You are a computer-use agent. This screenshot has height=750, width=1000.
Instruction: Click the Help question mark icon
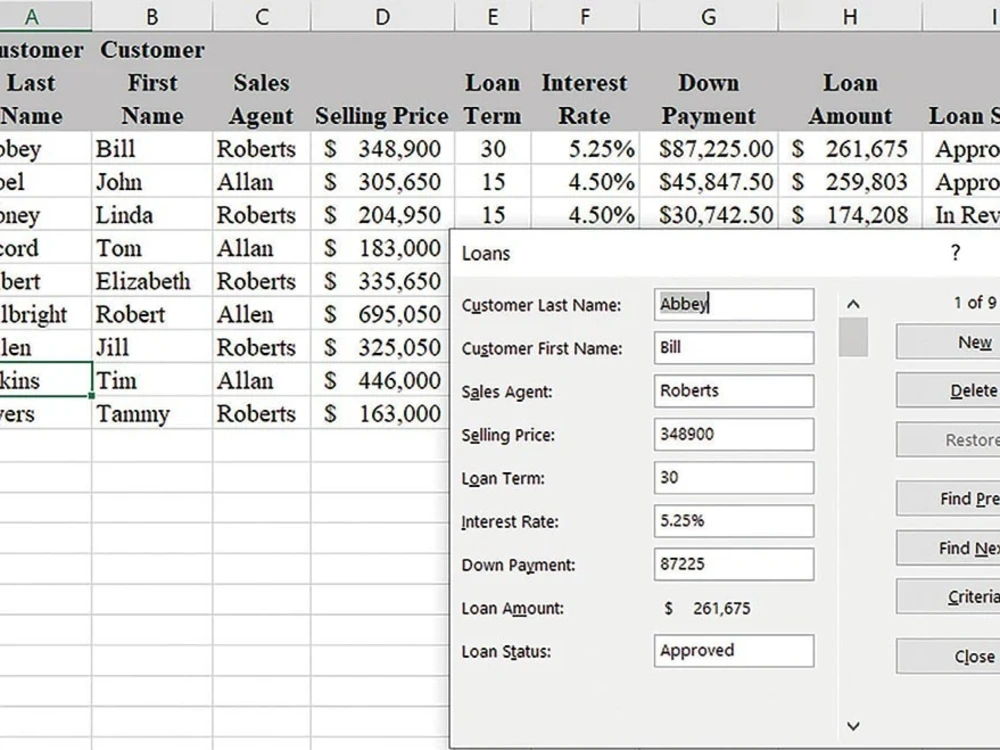pyautogui.click(x=954, y=254)
